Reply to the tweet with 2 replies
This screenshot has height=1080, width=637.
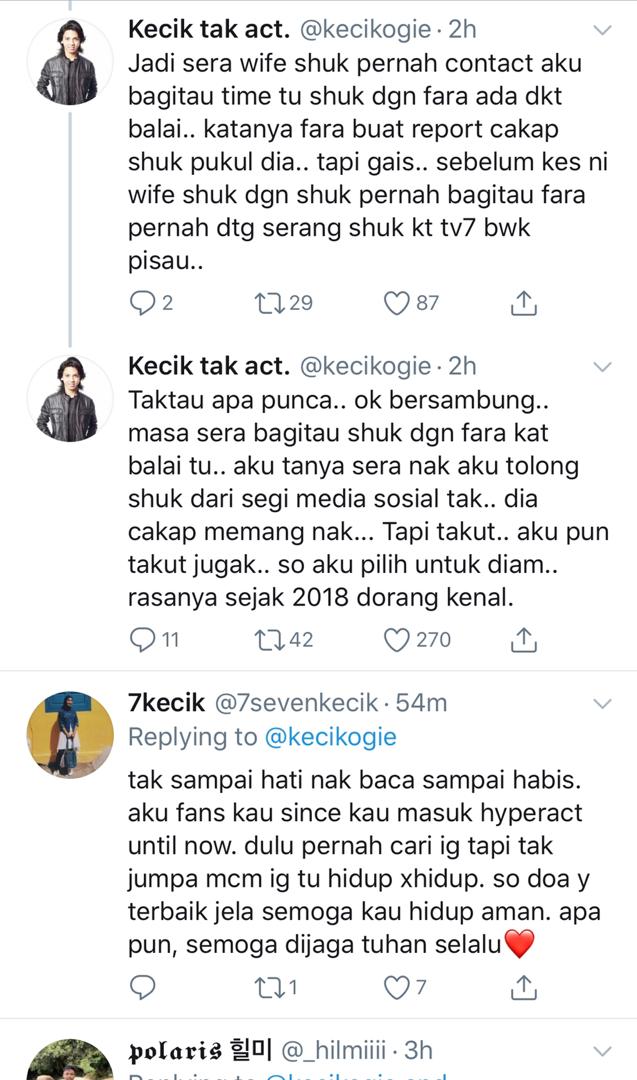point(142,302)
